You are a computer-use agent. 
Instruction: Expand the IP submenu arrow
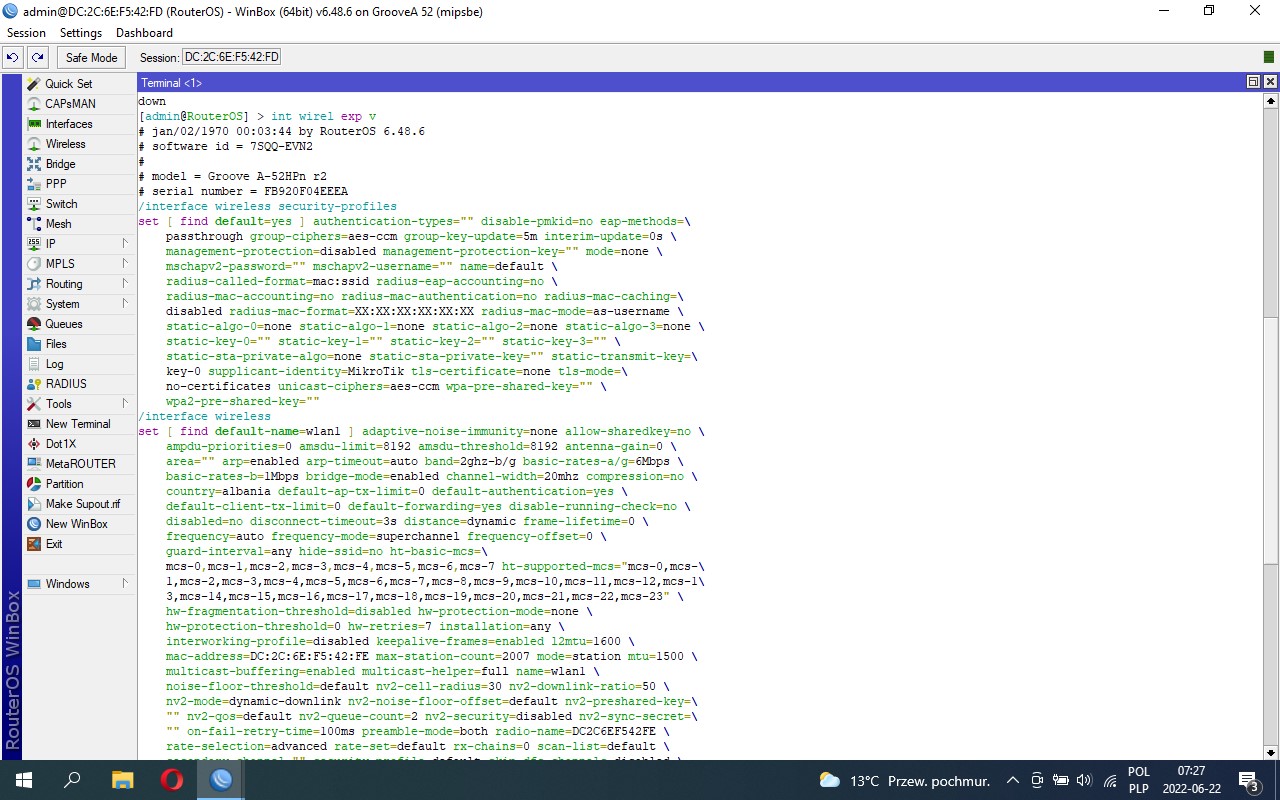click(125, 244)
